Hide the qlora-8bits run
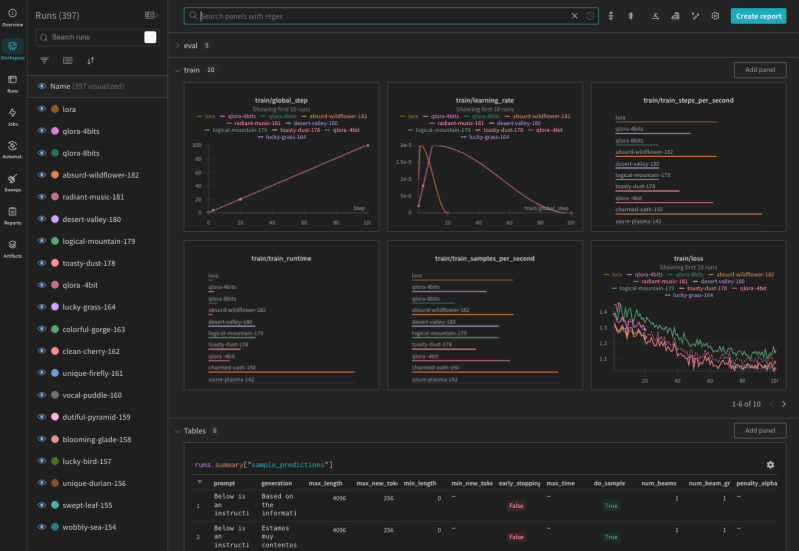The height and width of the screenshot is (551, 799). (x=42, y=152)
